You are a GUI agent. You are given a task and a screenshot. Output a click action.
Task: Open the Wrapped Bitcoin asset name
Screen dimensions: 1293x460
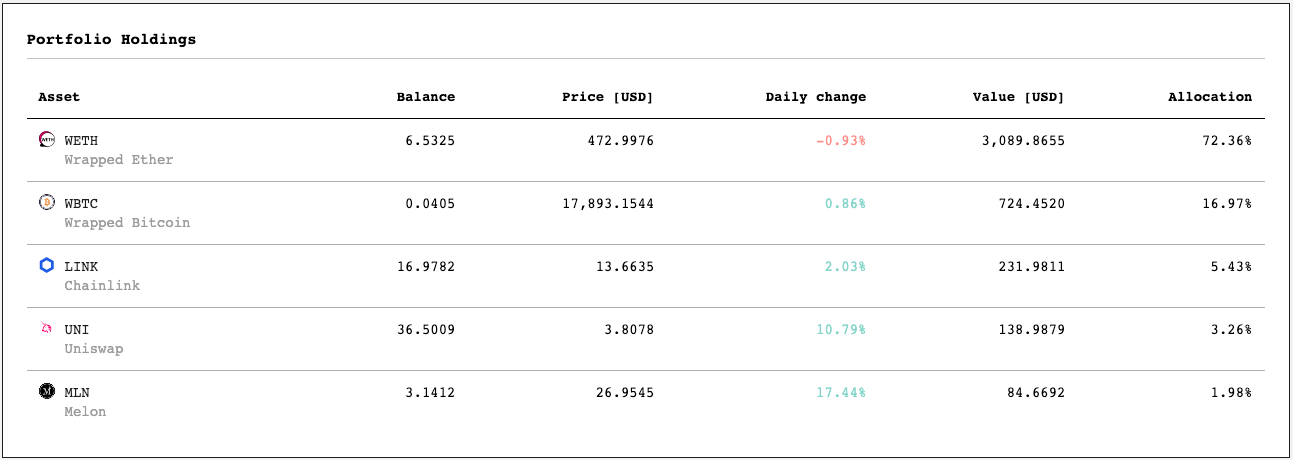[127, 223]
